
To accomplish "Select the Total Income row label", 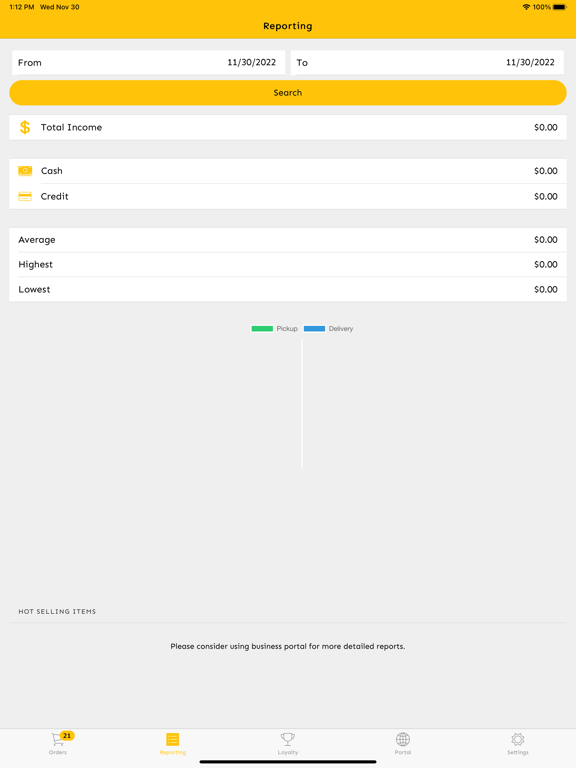I will tap(72, 127).
